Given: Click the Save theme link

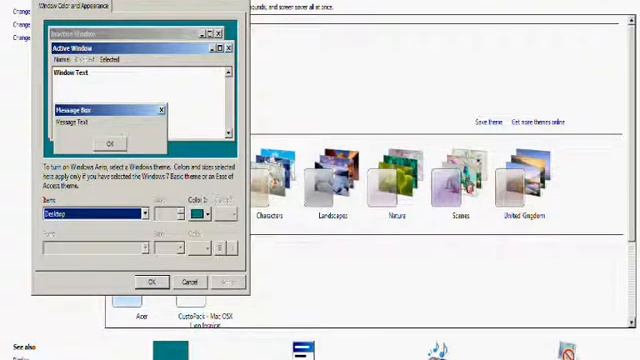Looking at the screenshot, I should click(489, 122).
